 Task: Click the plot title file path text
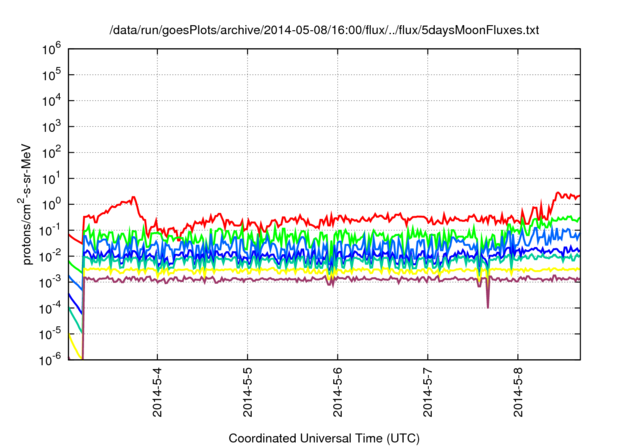(x=324, y=30)
